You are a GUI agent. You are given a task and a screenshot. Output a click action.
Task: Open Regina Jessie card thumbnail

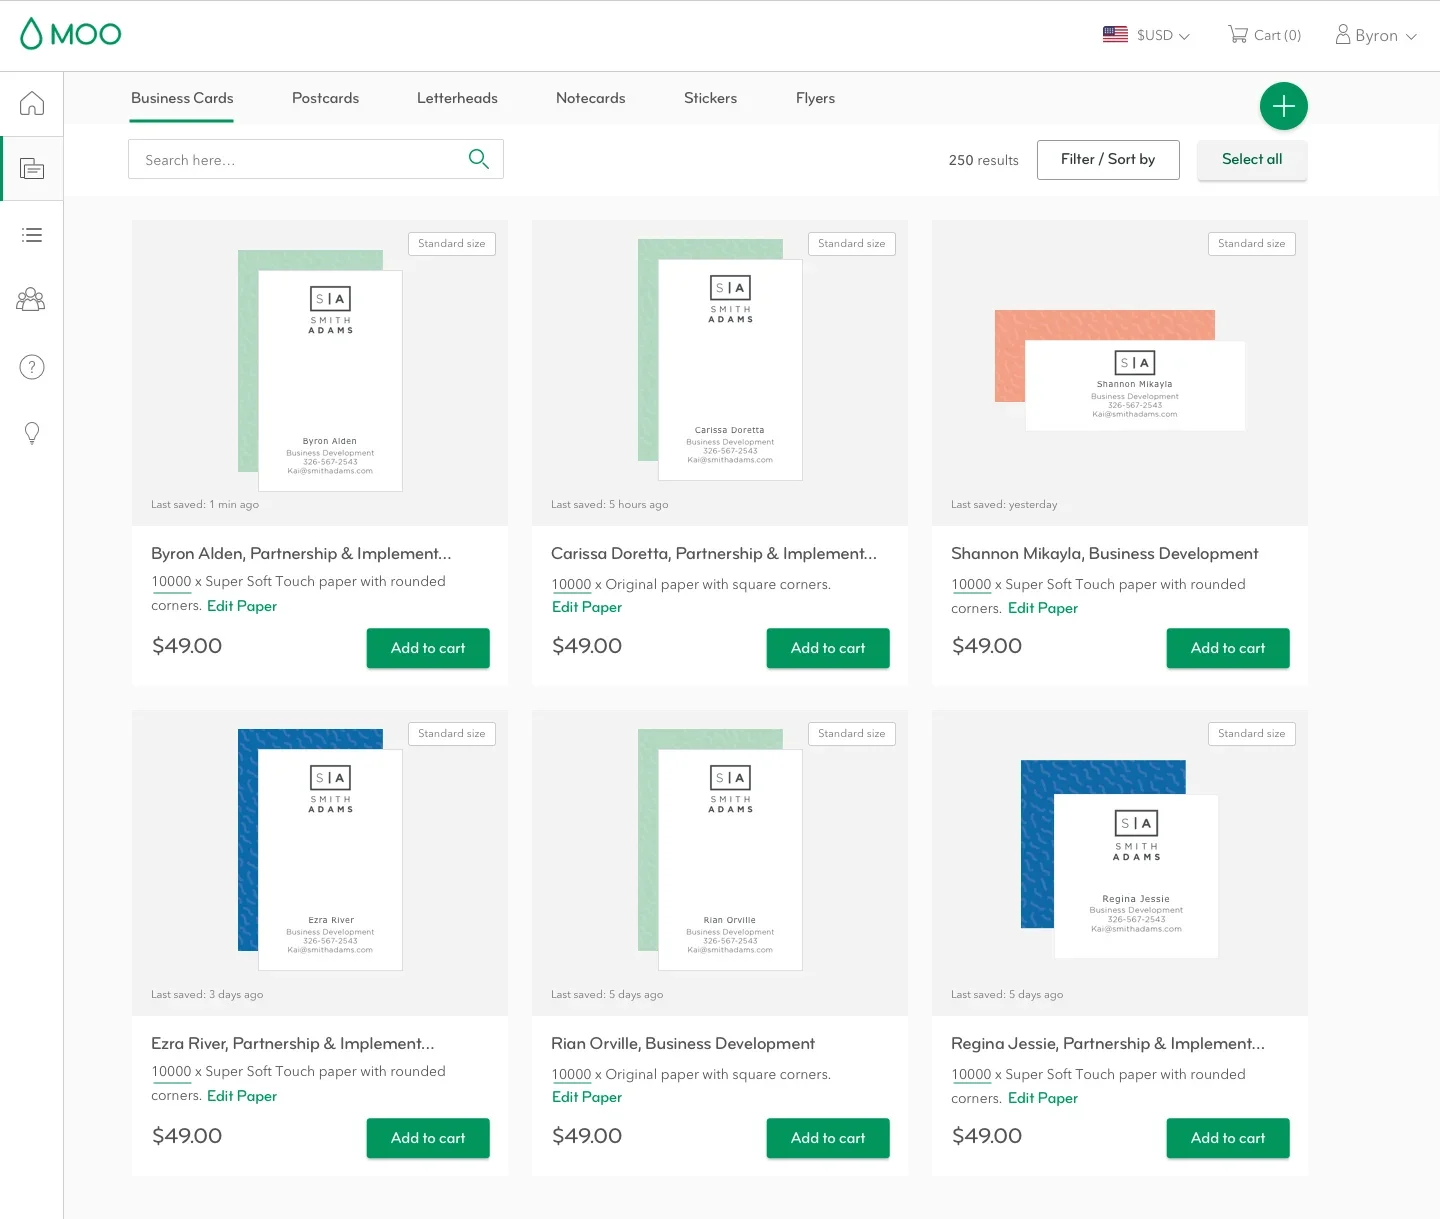click(x=1120, y=859)
